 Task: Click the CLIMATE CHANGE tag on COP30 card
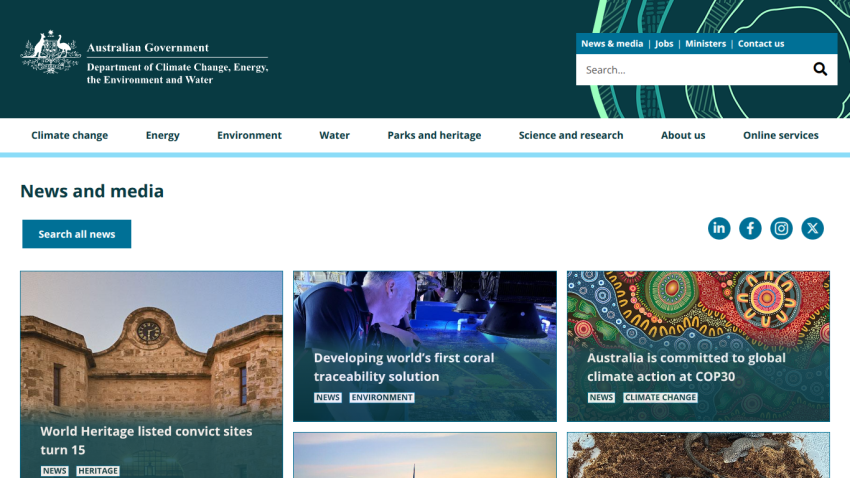point(660,397)
